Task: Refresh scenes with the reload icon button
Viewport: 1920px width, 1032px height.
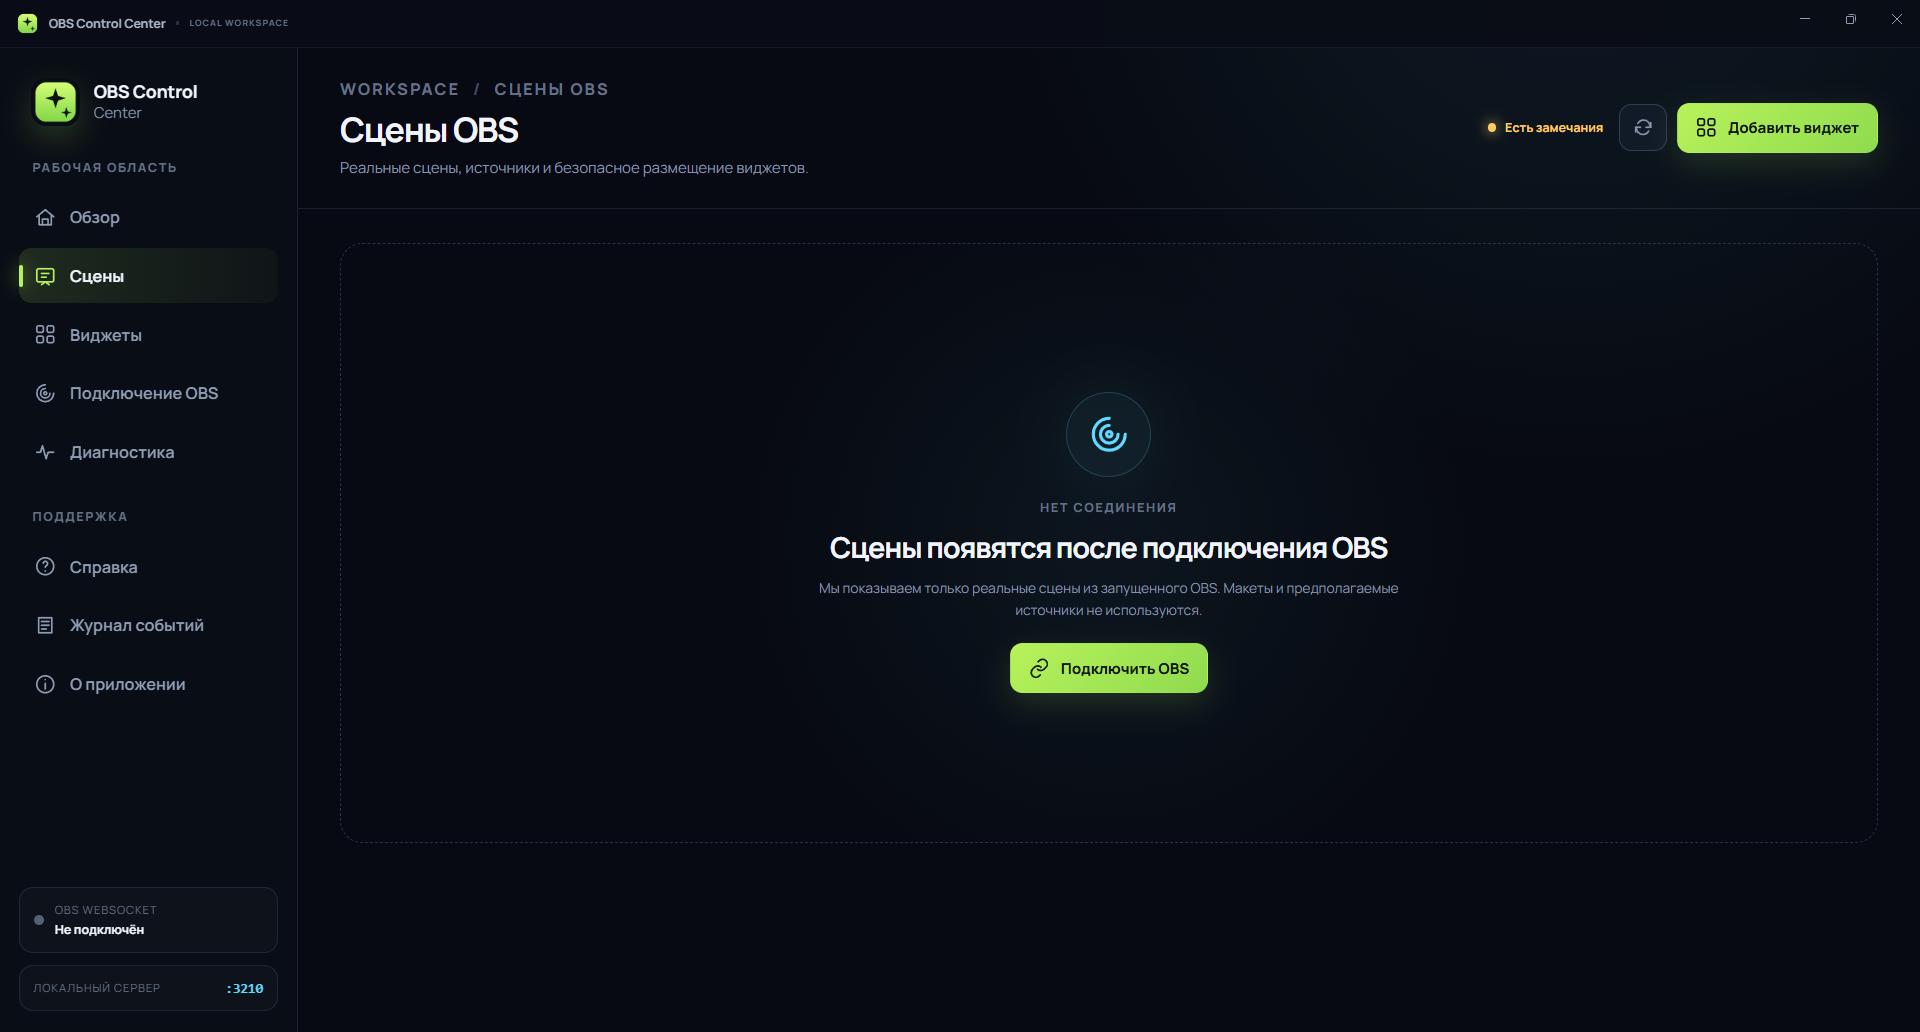Action: pyautogui.click(x=1643, y=128)
